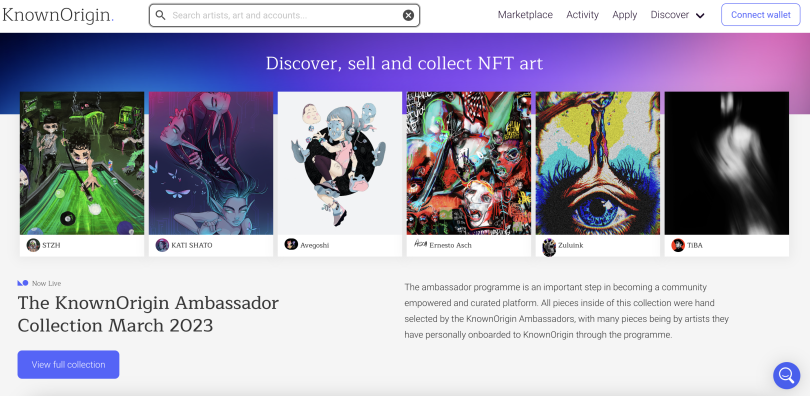Click the Now Live badge icon
The width and height of the screenshot is (810, 396).
[23, 283]
